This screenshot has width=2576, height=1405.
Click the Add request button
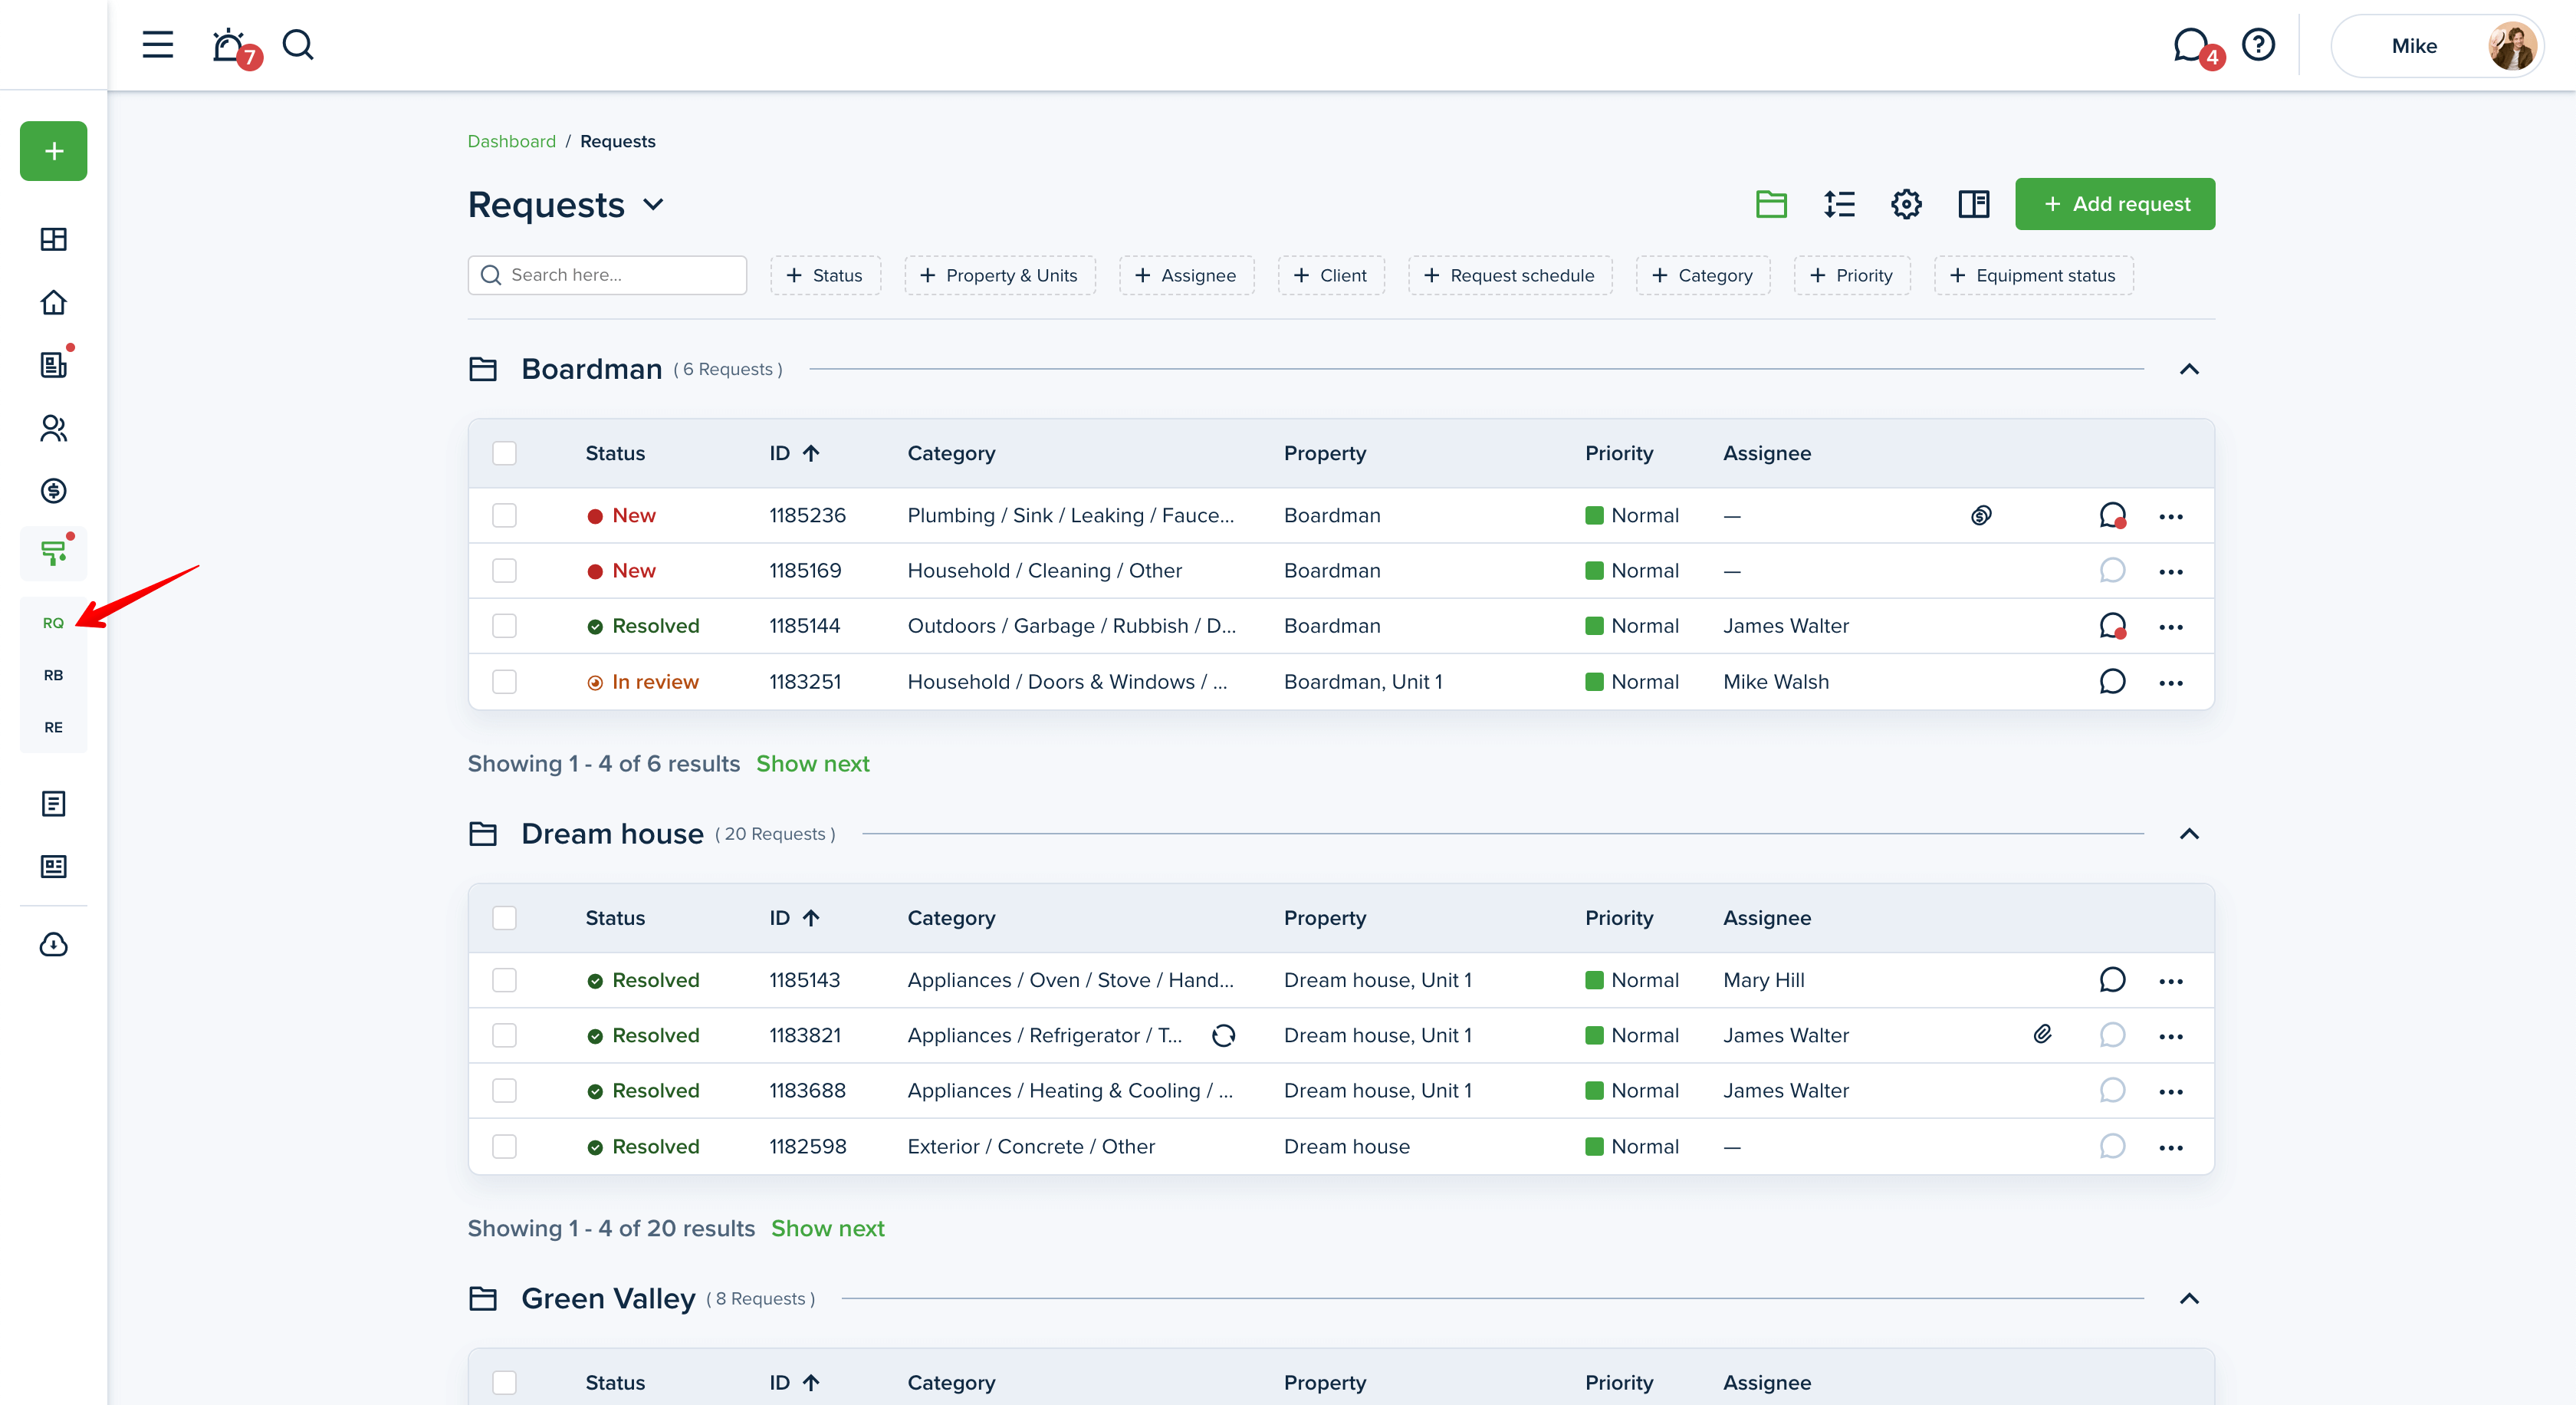point(2114,204)
